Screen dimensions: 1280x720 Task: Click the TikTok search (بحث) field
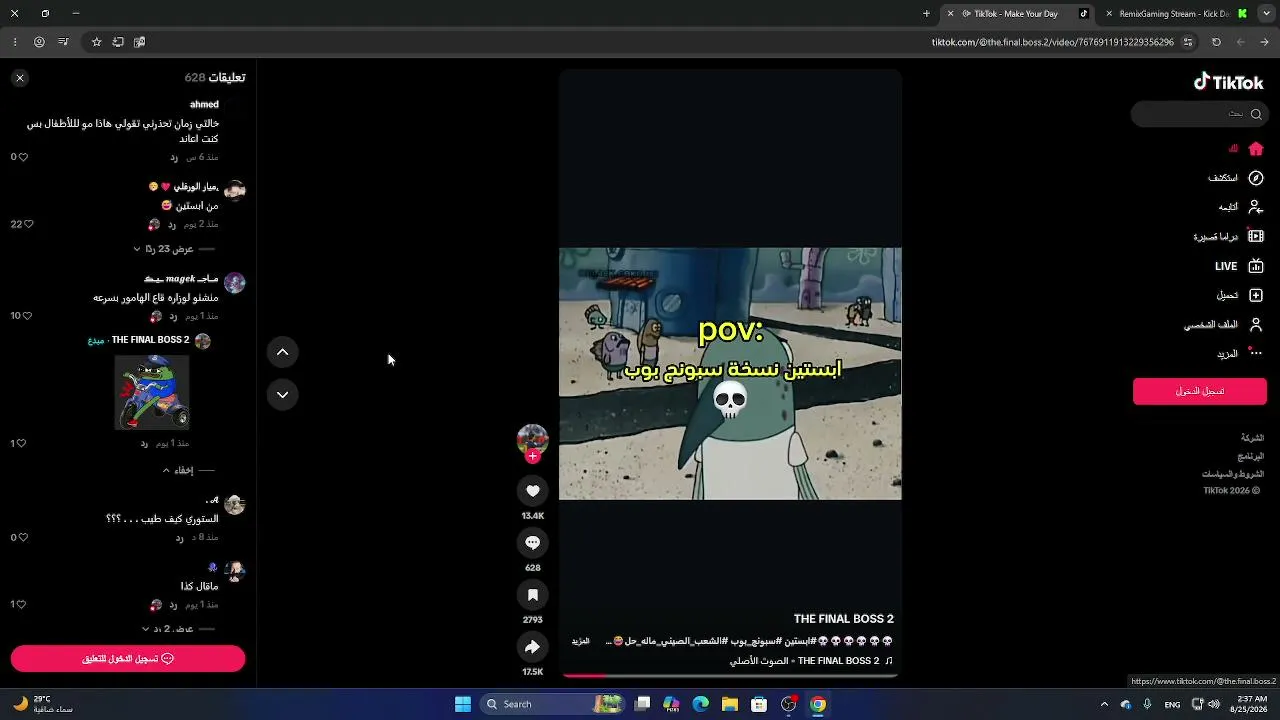pyautogui.click(x=1199, y=114)
